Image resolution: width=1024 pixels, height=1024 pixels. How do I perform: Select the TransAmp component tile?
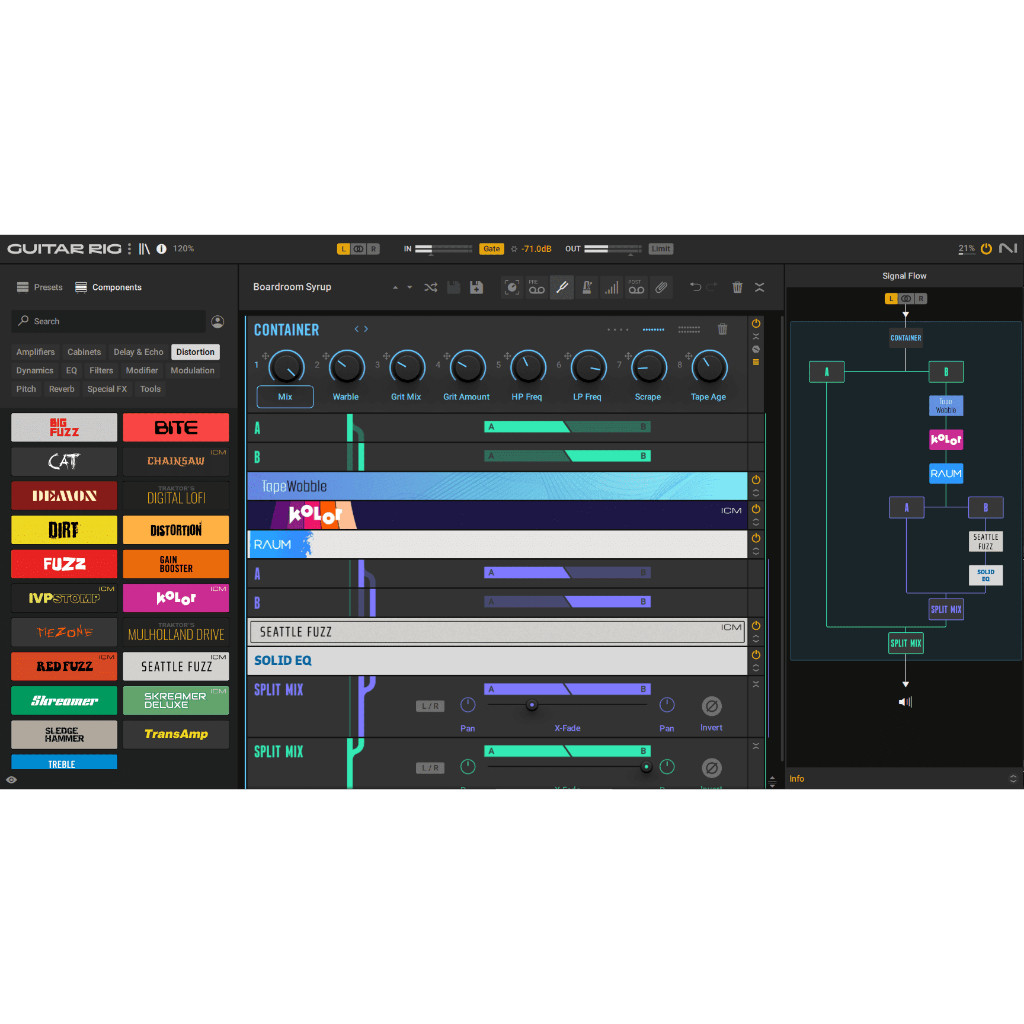(176, 734)
